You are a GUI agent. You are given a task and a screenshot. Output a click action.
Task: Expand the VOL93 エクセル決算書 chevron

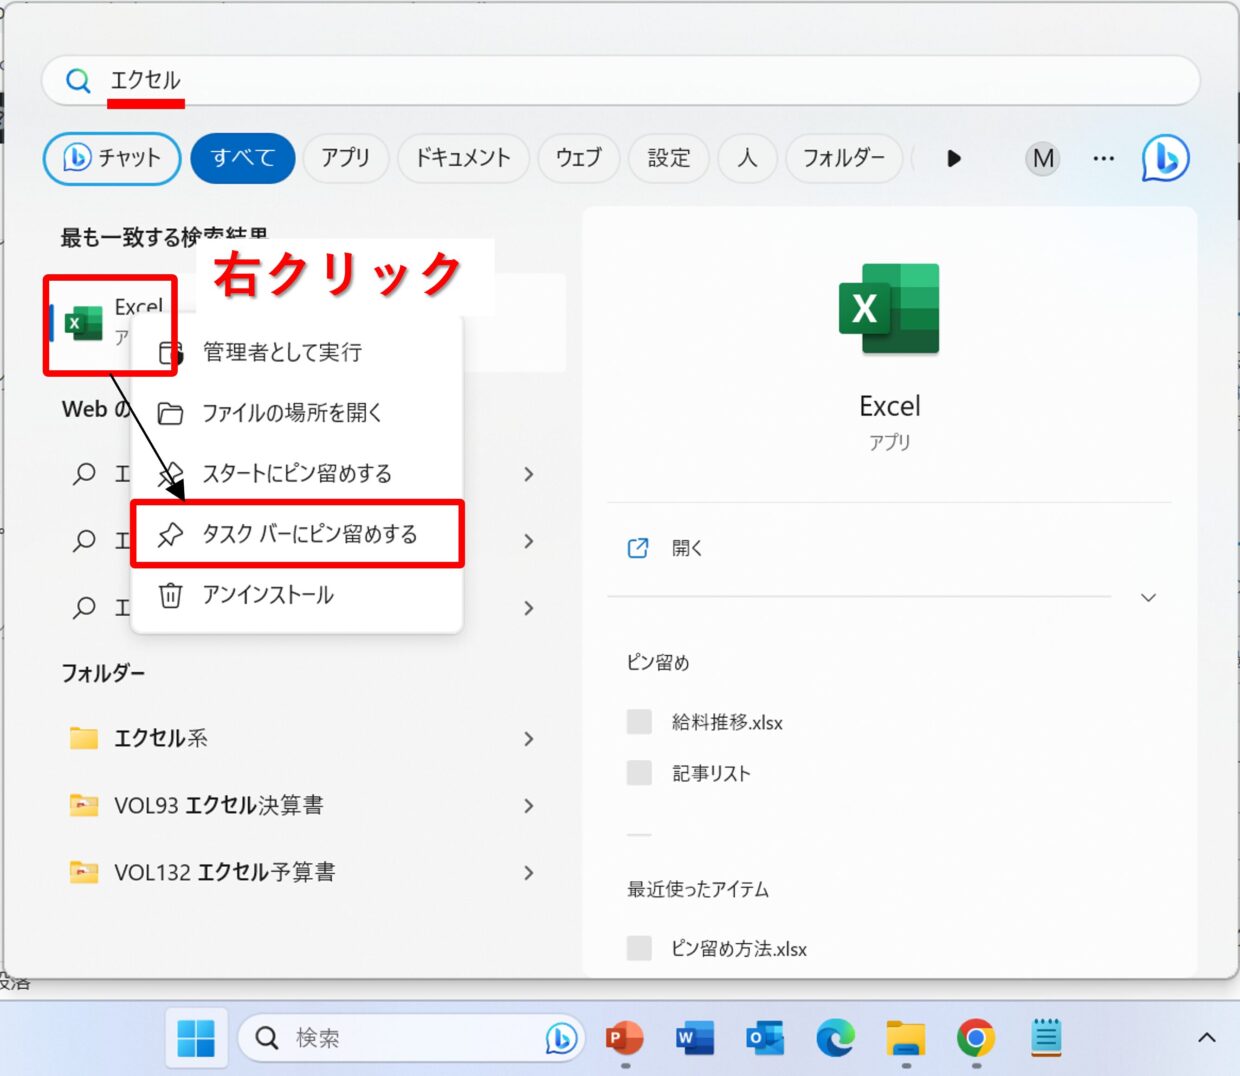[529, 806]
